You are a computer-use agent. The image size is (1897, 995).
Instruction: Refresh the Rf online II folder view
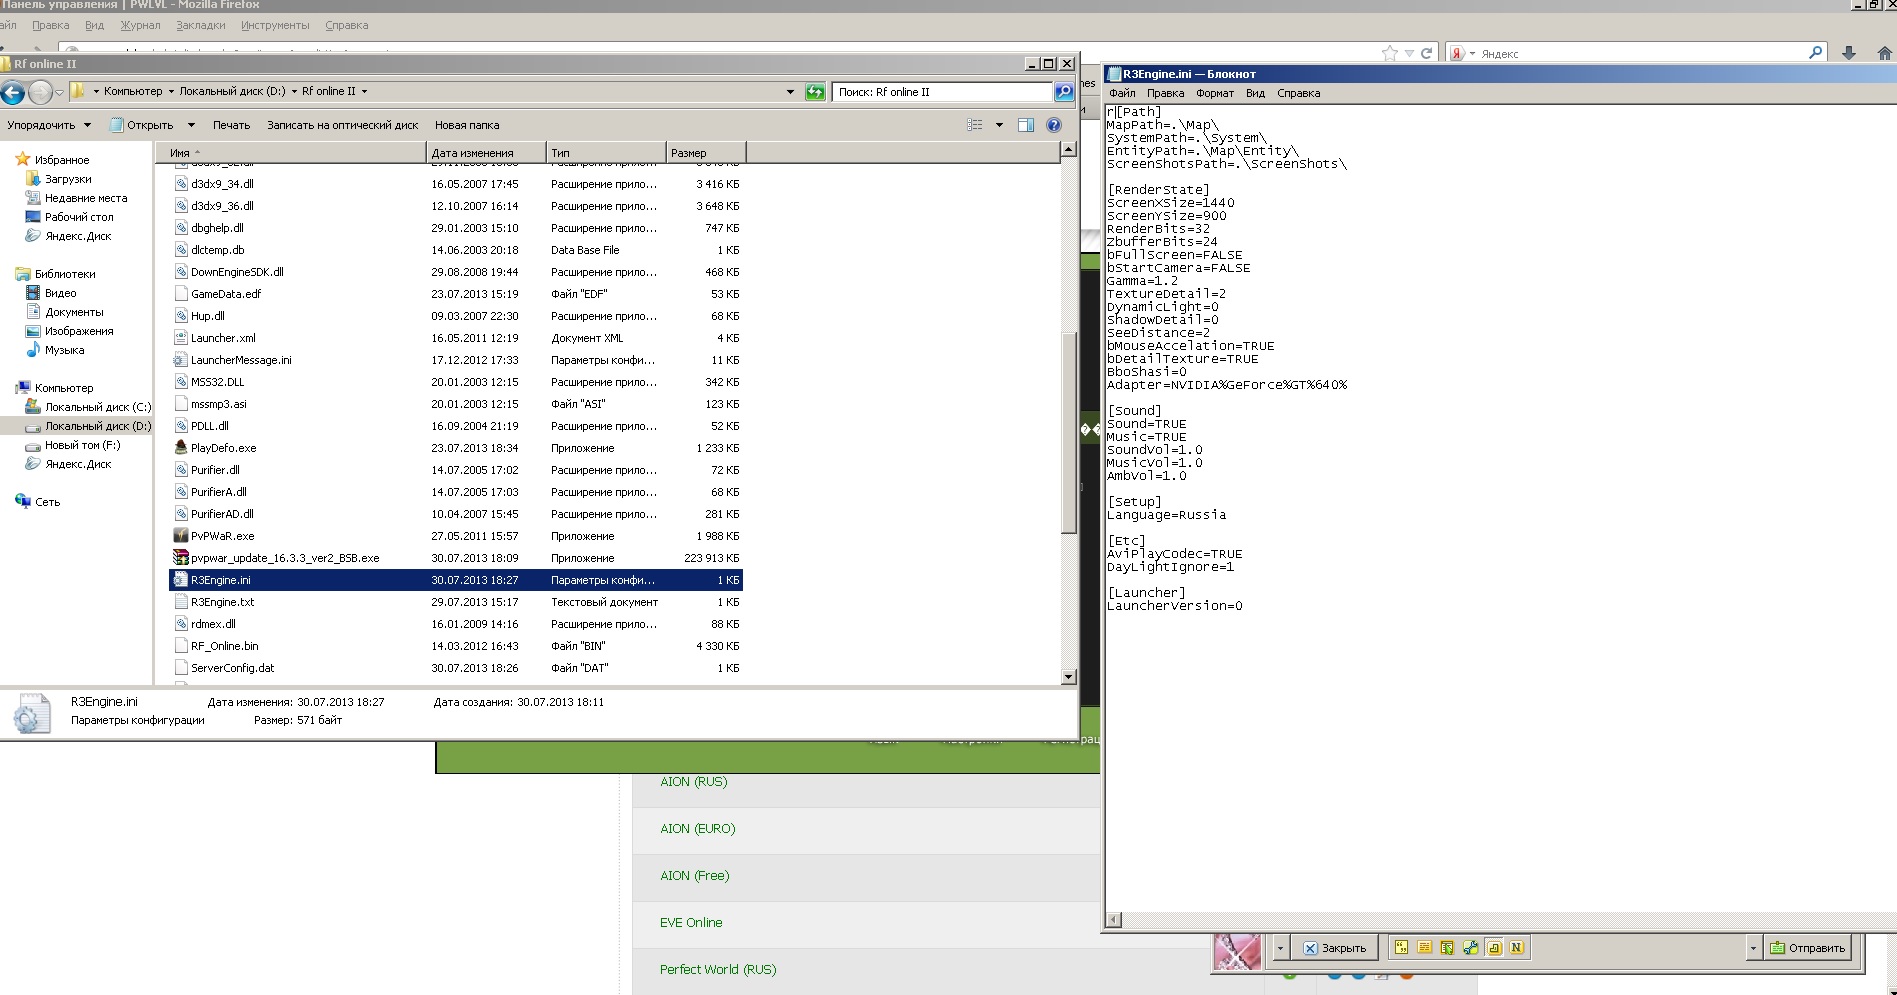coord(816,92)
